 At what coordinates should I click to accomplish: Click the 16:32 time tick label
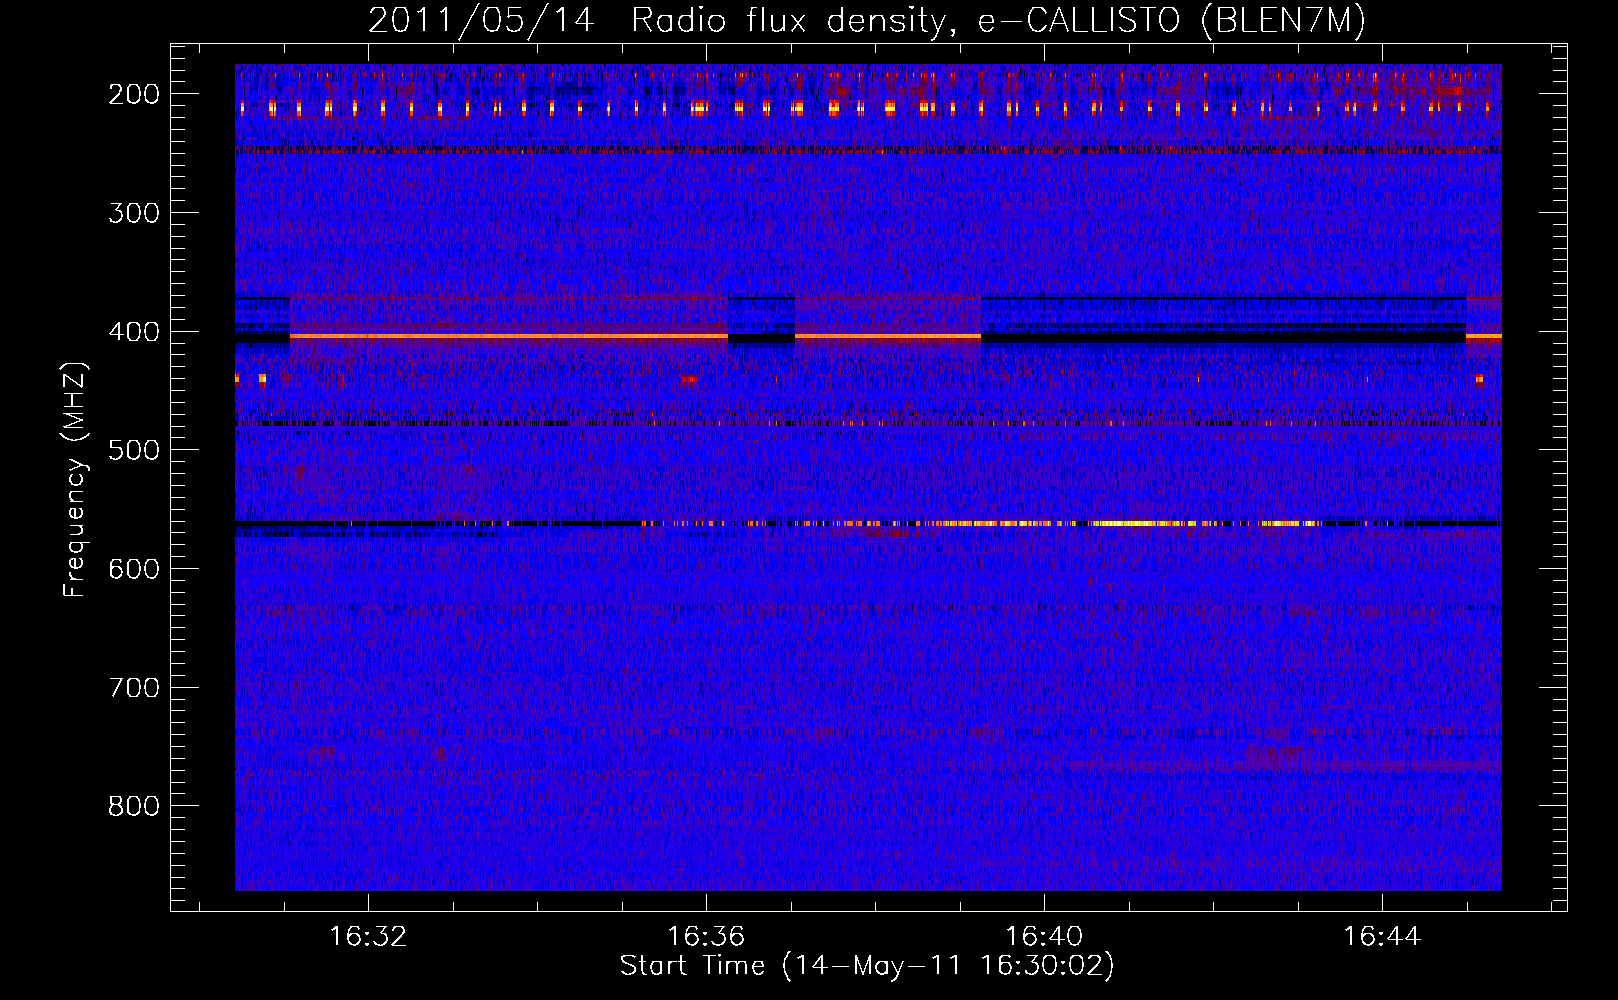click(369, 937)
